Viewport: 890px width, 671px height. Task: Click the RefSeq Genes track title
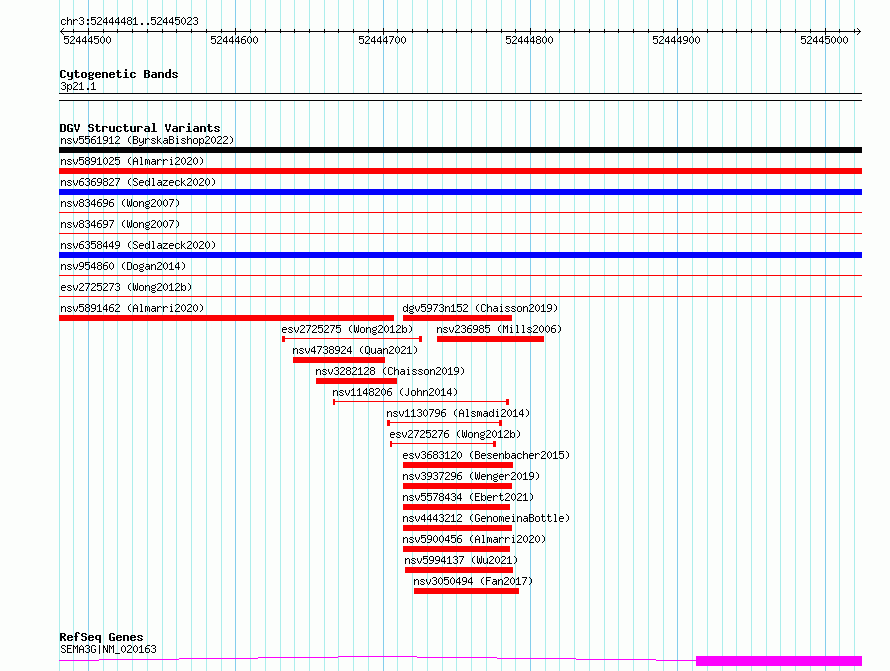coord(101,637)
